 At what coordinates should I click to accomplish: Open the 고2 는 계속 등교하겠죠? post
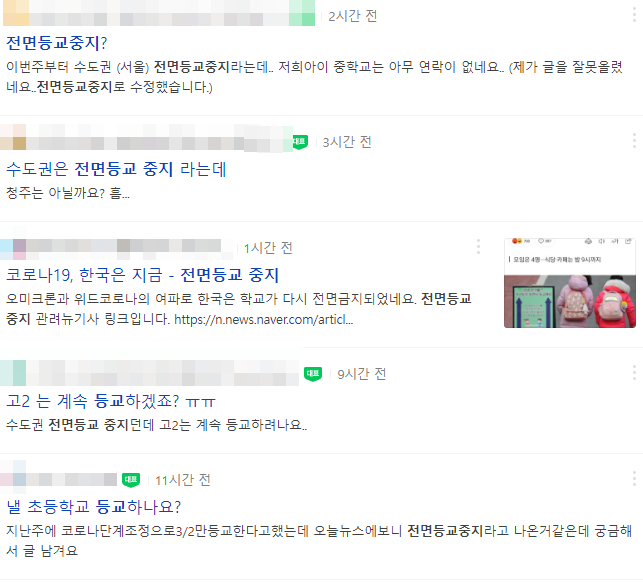[111, 401]
